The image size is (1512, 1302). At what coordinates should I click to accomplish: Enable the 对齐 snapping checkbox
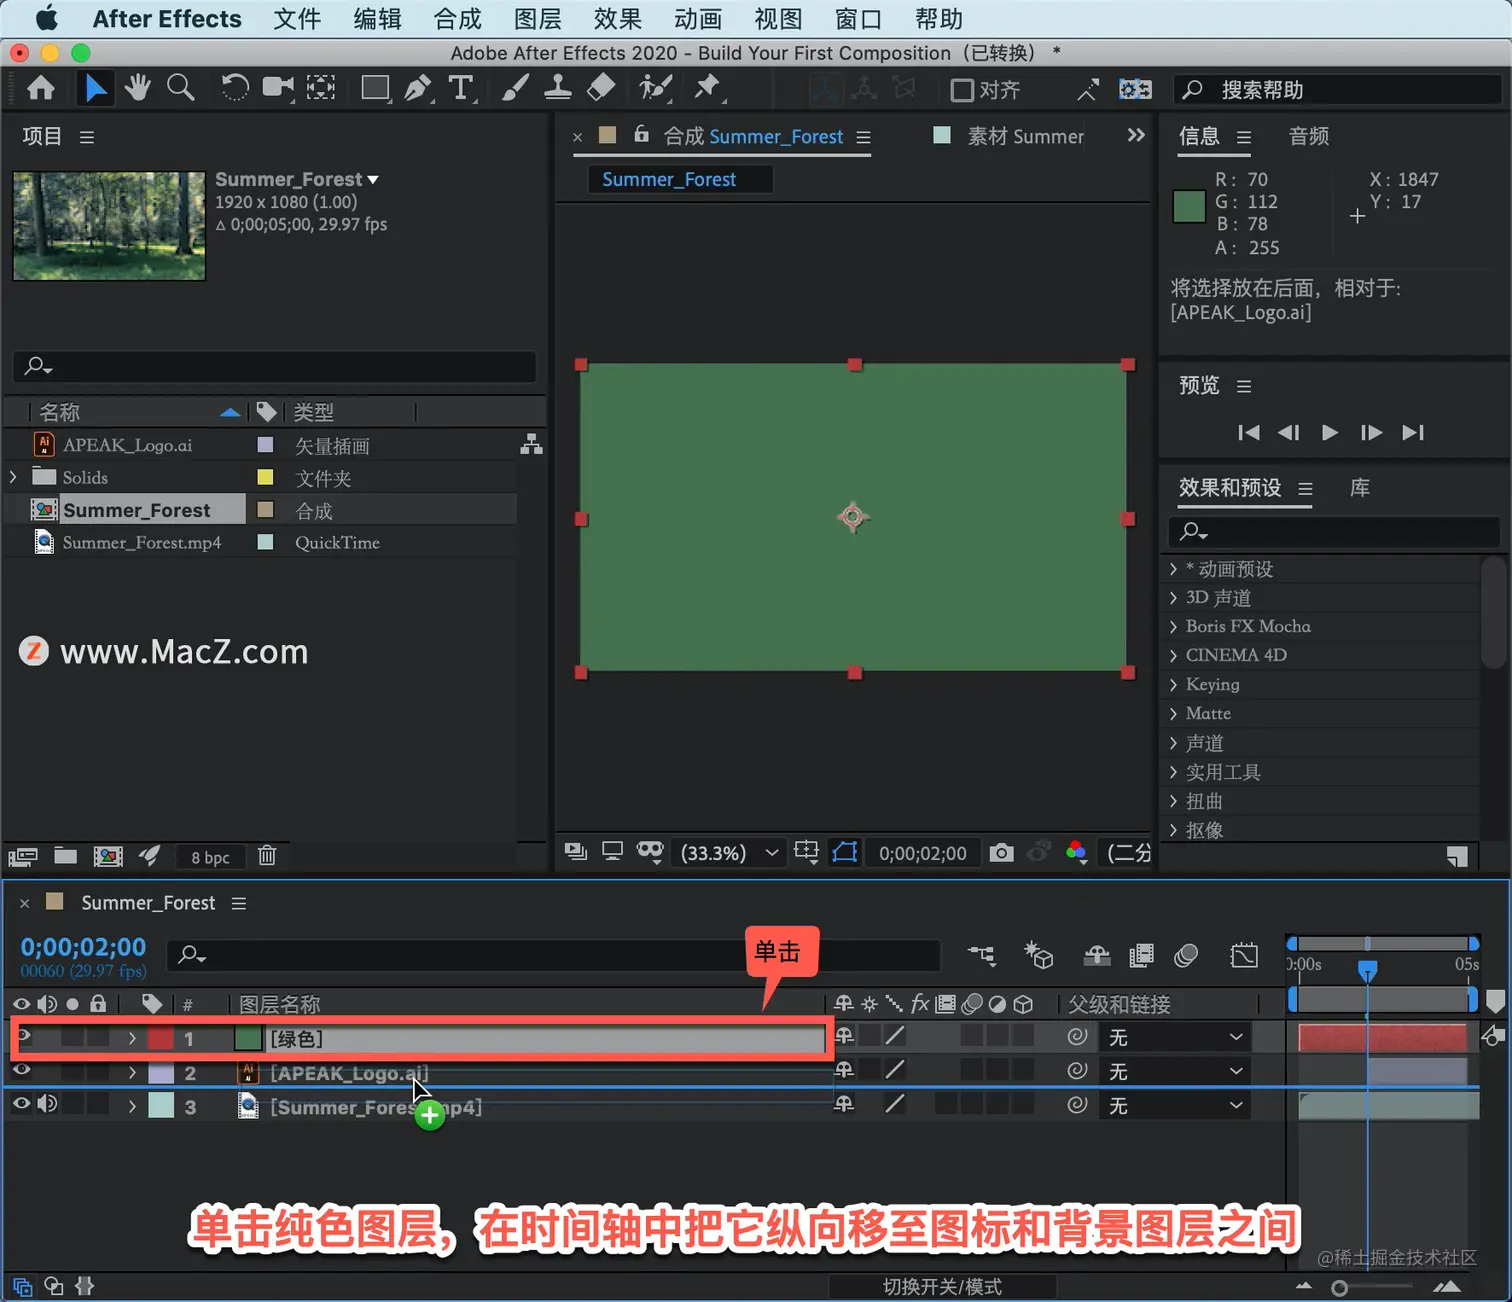(962, 90)
